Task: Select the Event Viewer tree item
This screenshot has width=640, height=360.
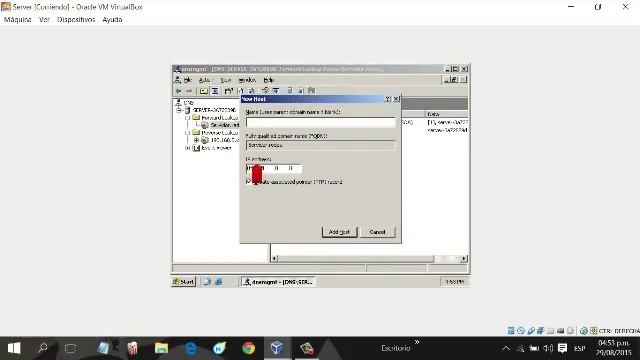Action: coord(216,148)
